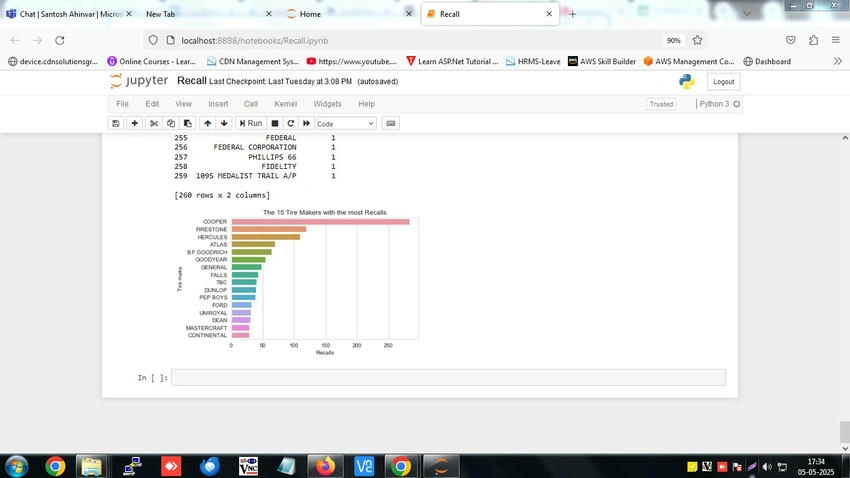The image size is (850, 478).
Task: Open the Online Courses bookmark
Action: coord(151,61)
